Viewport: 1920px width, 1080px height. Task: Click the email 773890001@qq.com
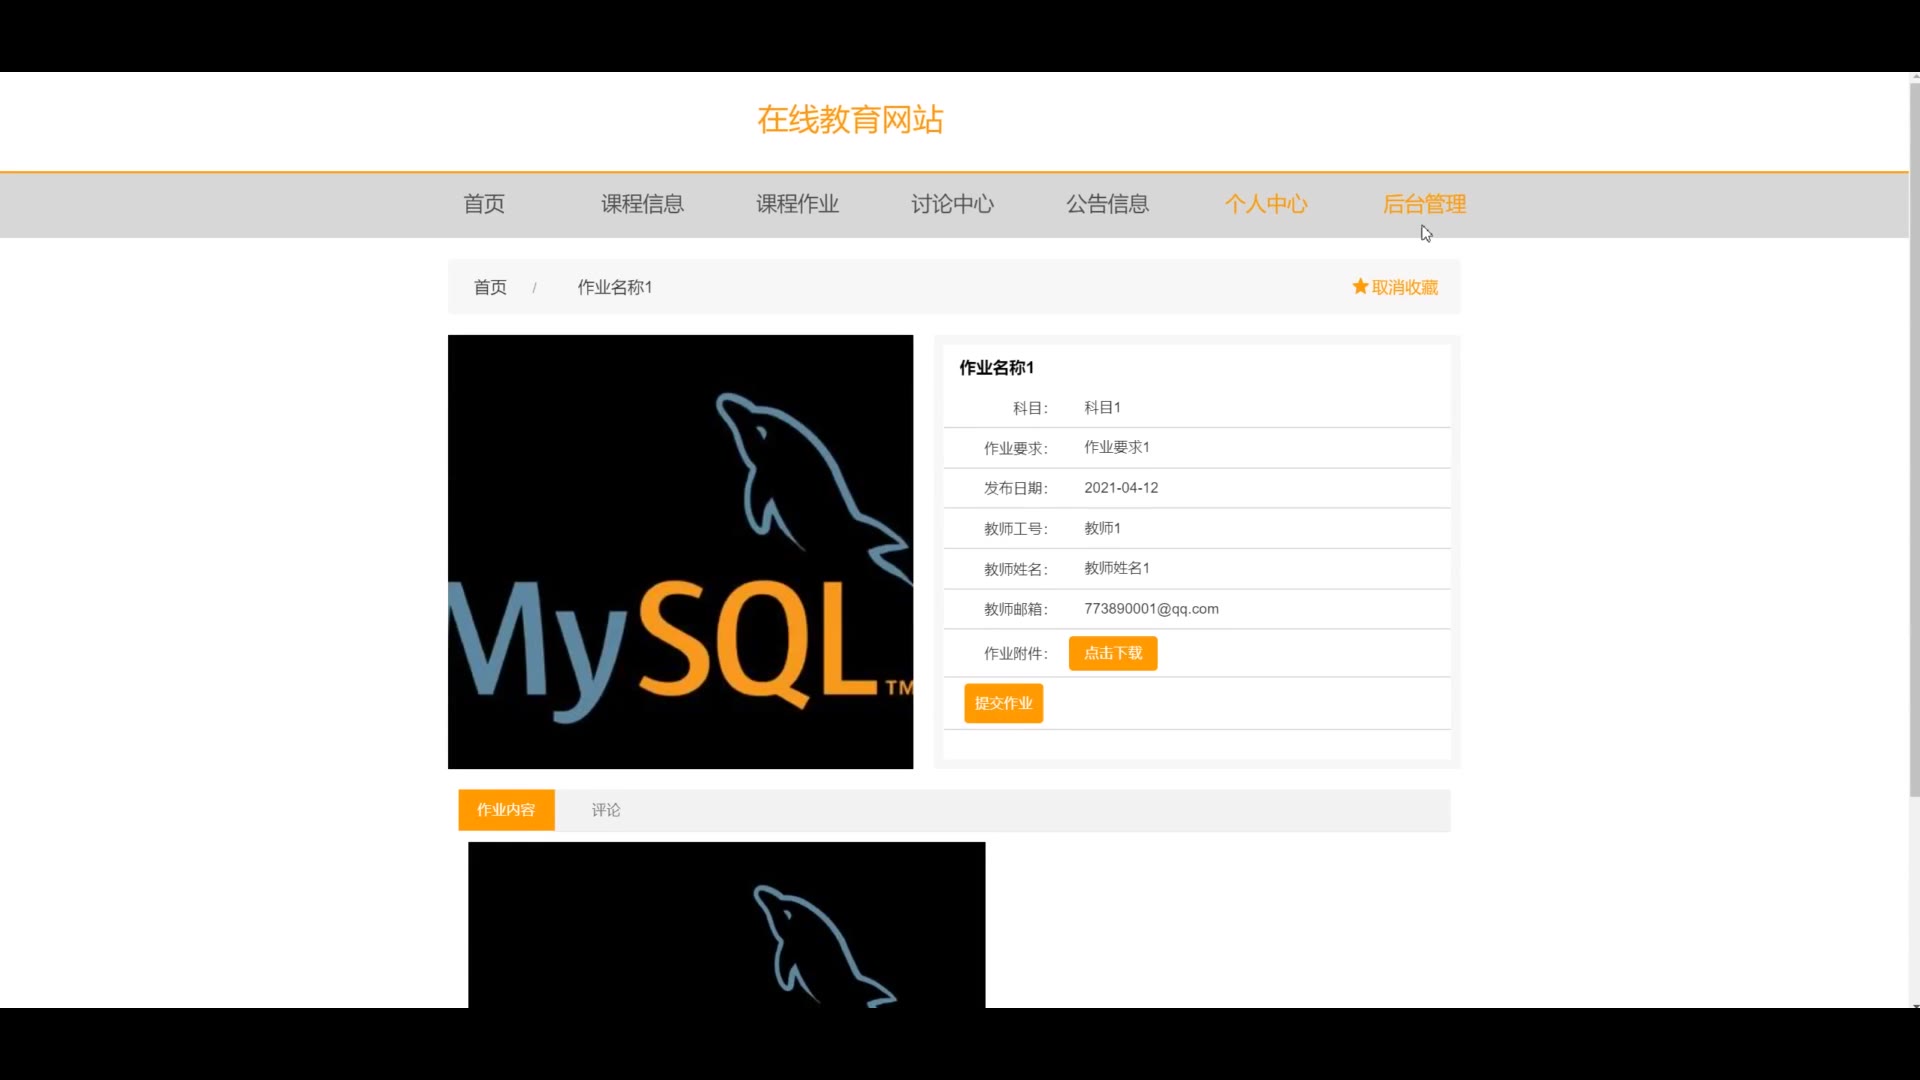click(x=1151, y=609)
